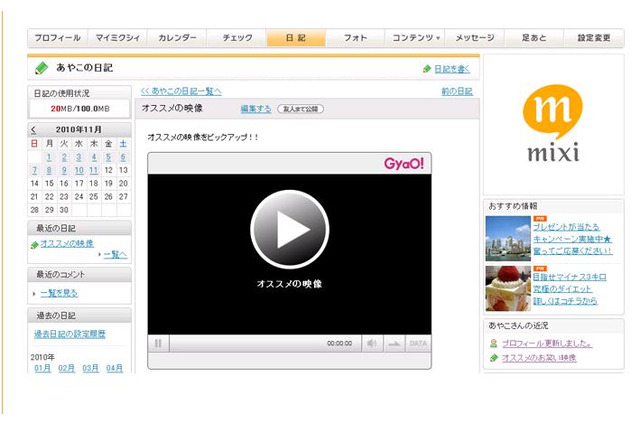This screenshot has height=426, width=640.
Task: Open the 足あと tab
Action: pyautogui.click(x=534, y=38)
